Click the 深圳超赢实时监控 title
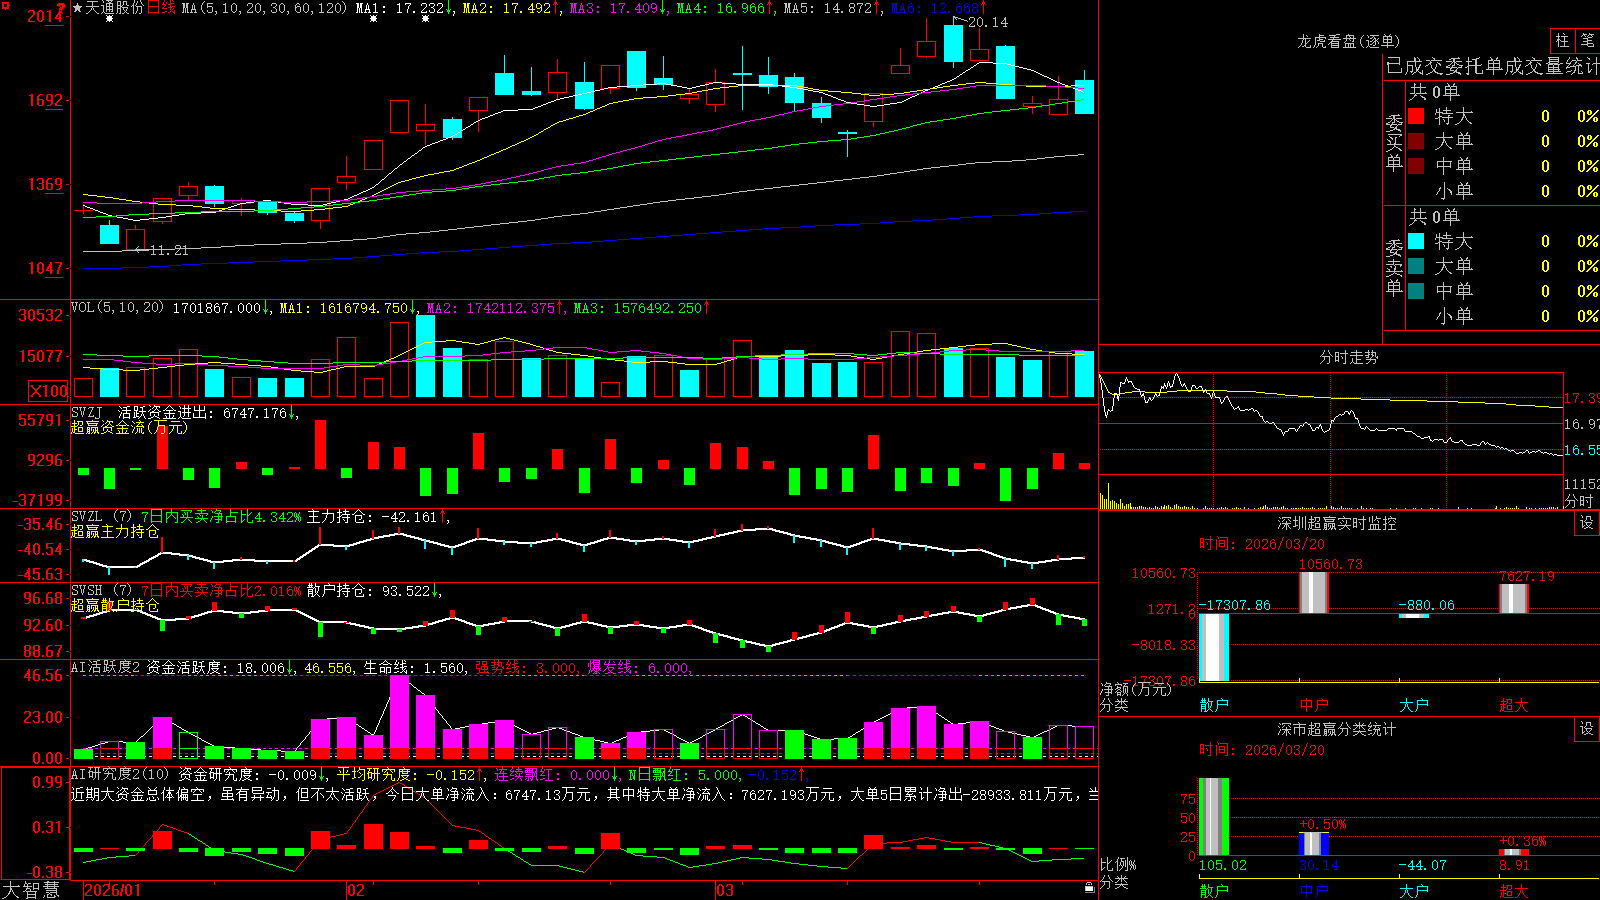Screen dimensions: 1600x900 pos(1336,523)
